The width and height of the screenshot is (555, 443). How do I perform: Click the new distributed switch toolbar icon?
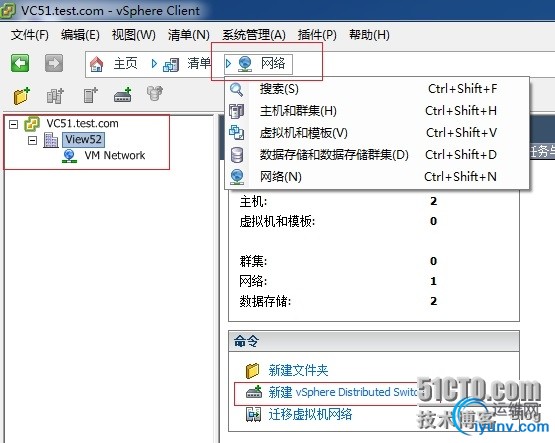[x=123, y=95]
